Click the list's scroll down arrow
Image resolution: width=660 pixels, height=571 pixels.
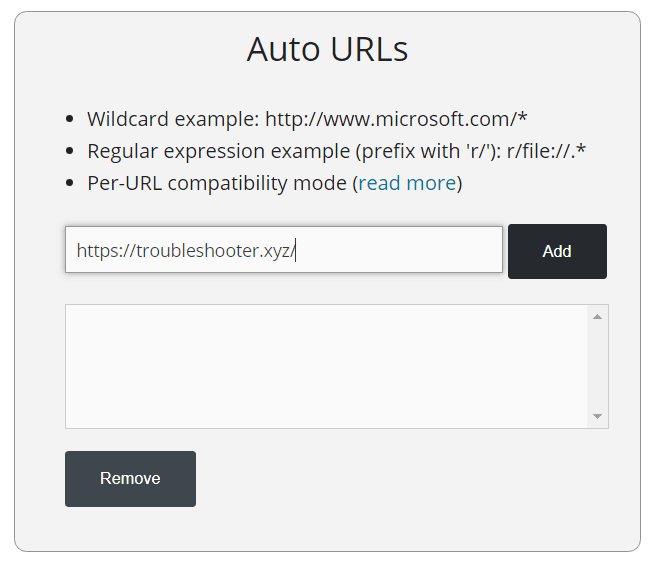597,416
